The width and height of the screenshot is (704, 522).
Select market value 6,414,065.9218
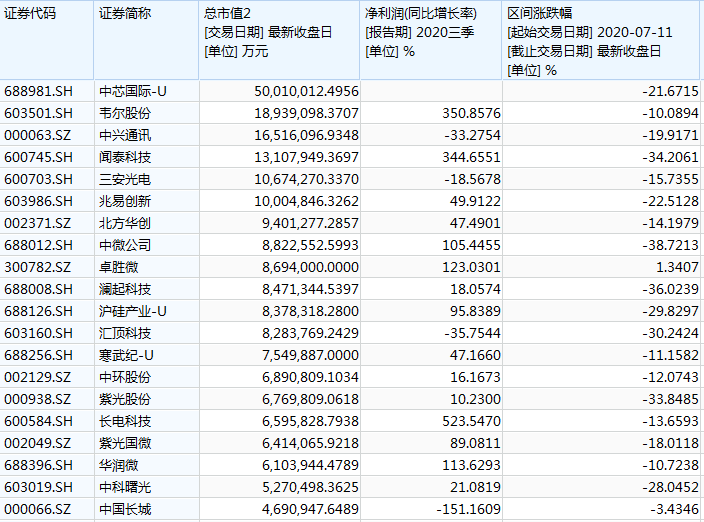click(x=310, y=443)
